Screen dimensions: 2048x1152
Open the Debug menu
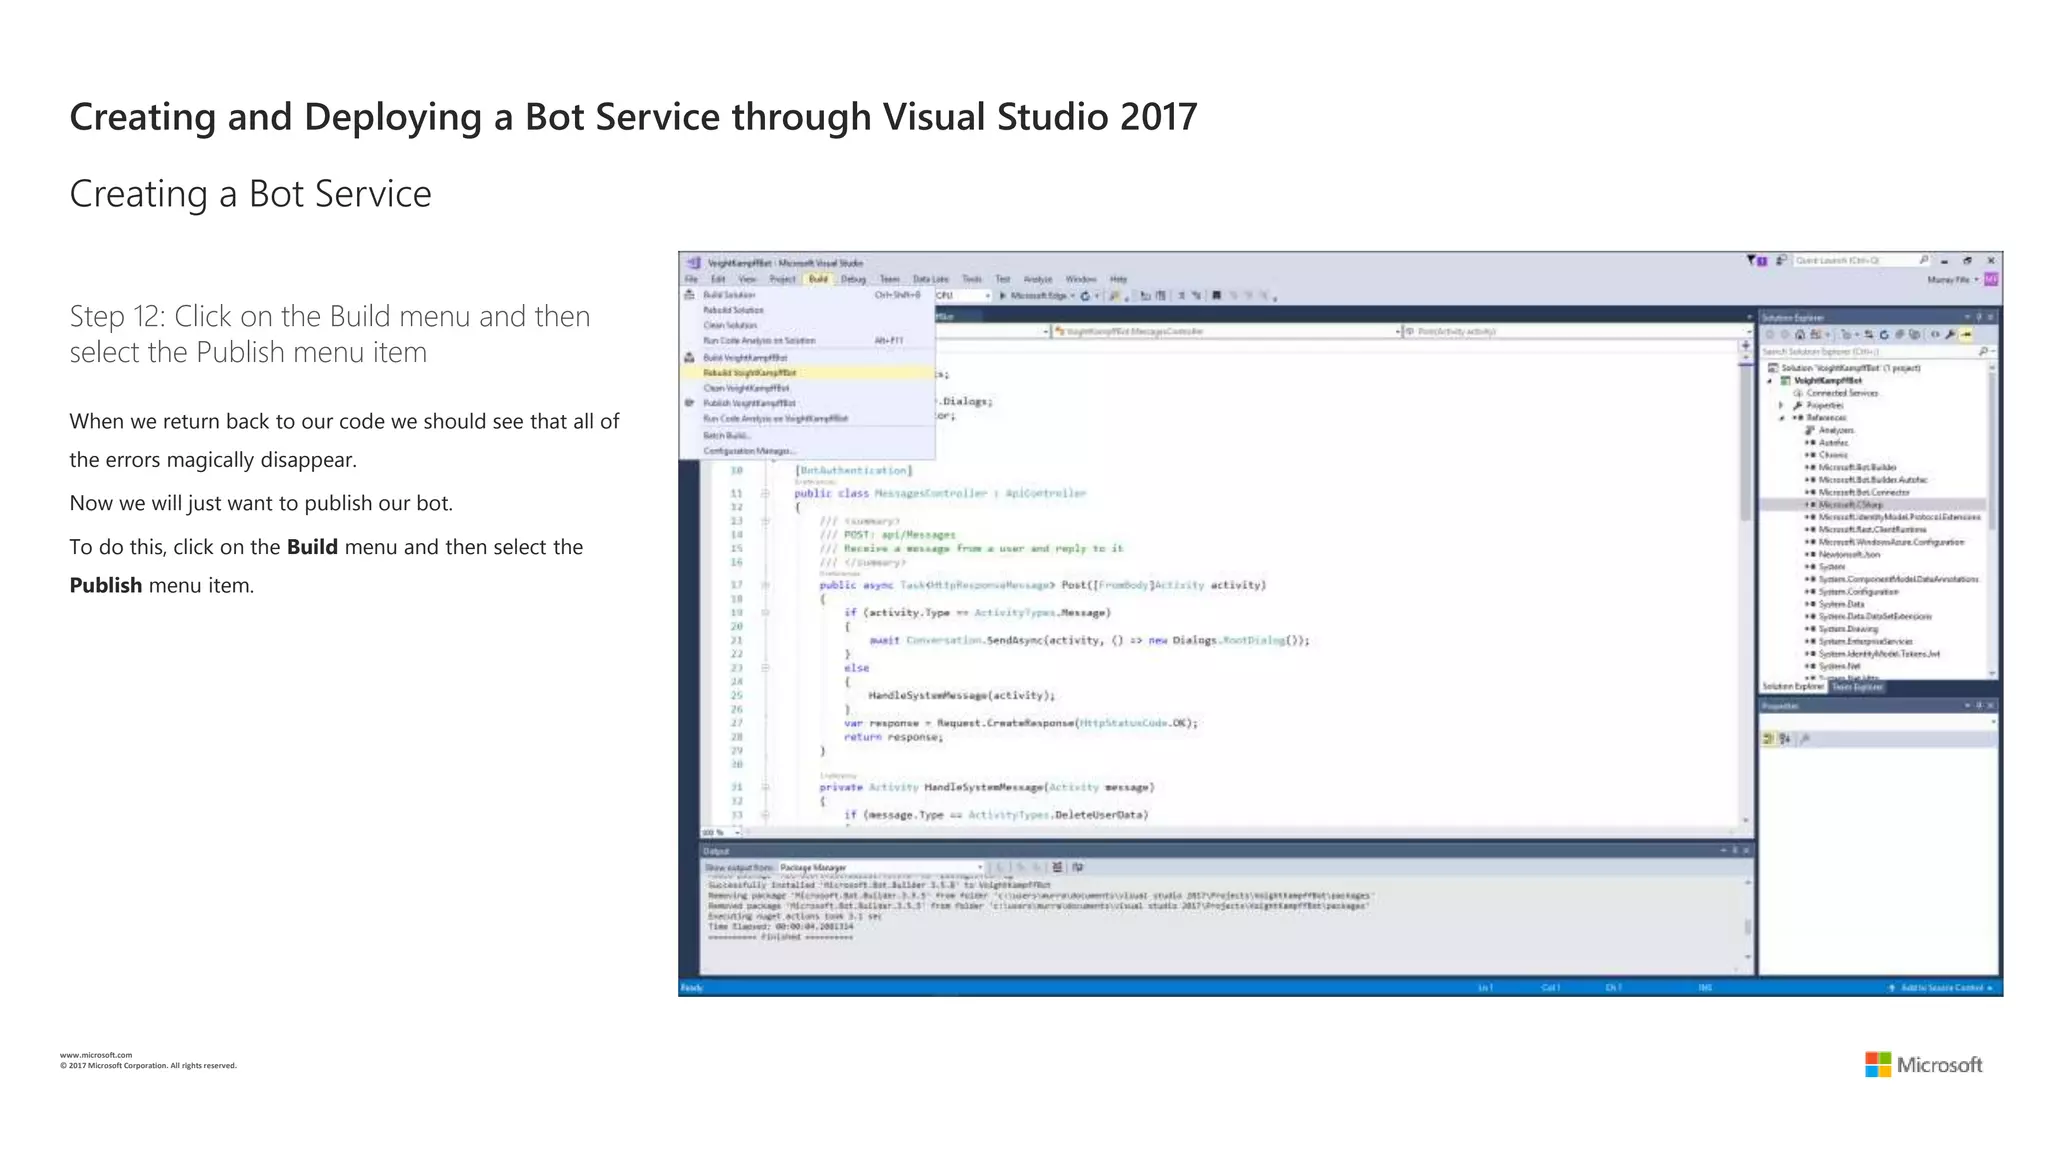point(853,279)
